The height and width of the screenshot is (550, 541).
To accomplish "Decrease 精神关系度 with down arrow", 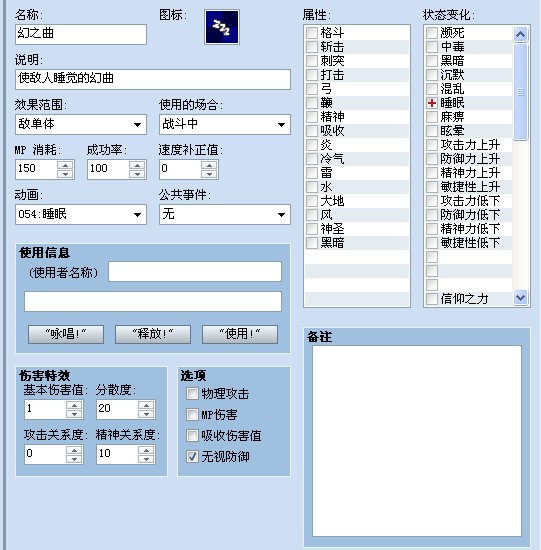I will click(146, 459).
